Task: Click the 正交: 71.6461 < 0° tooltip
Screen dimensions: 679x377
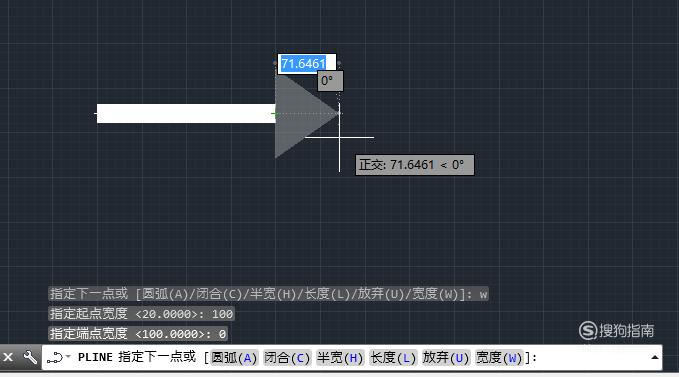Action: point(414,165)
